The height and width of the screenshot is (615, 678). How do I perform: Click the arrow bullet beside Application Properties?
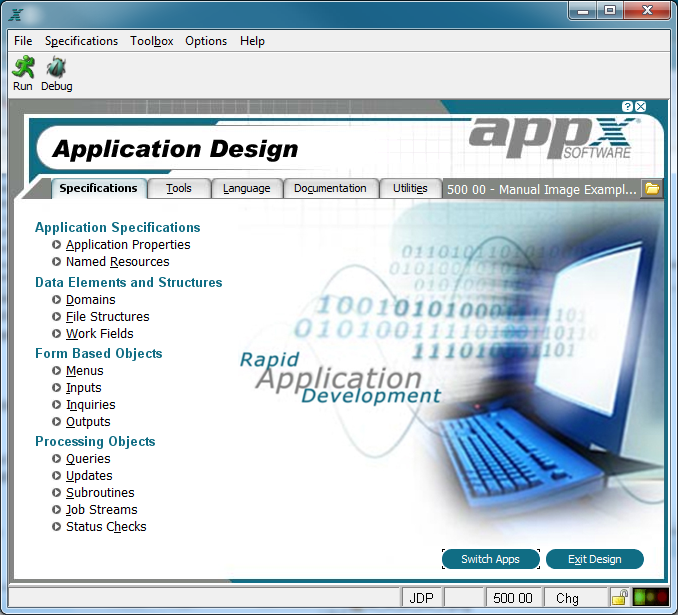pos(56,245)
